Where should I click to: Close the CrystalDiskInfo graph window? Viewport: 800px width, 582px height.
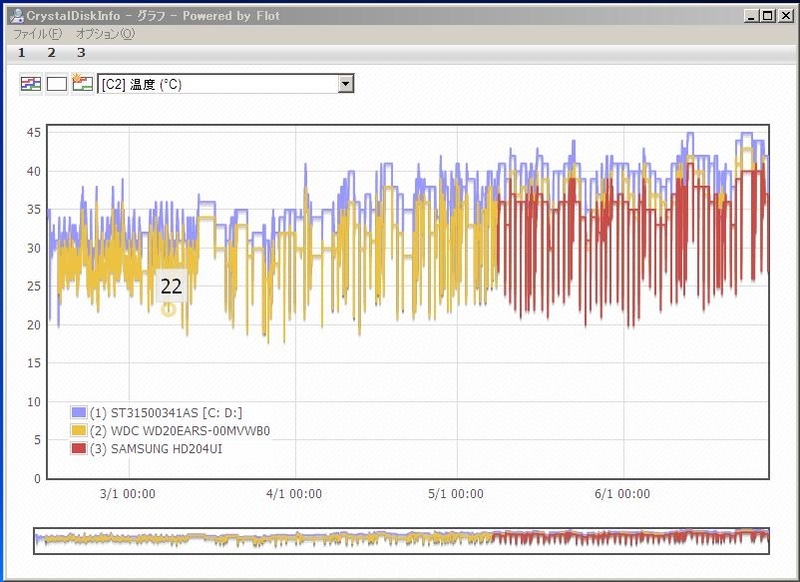[786, 16]
